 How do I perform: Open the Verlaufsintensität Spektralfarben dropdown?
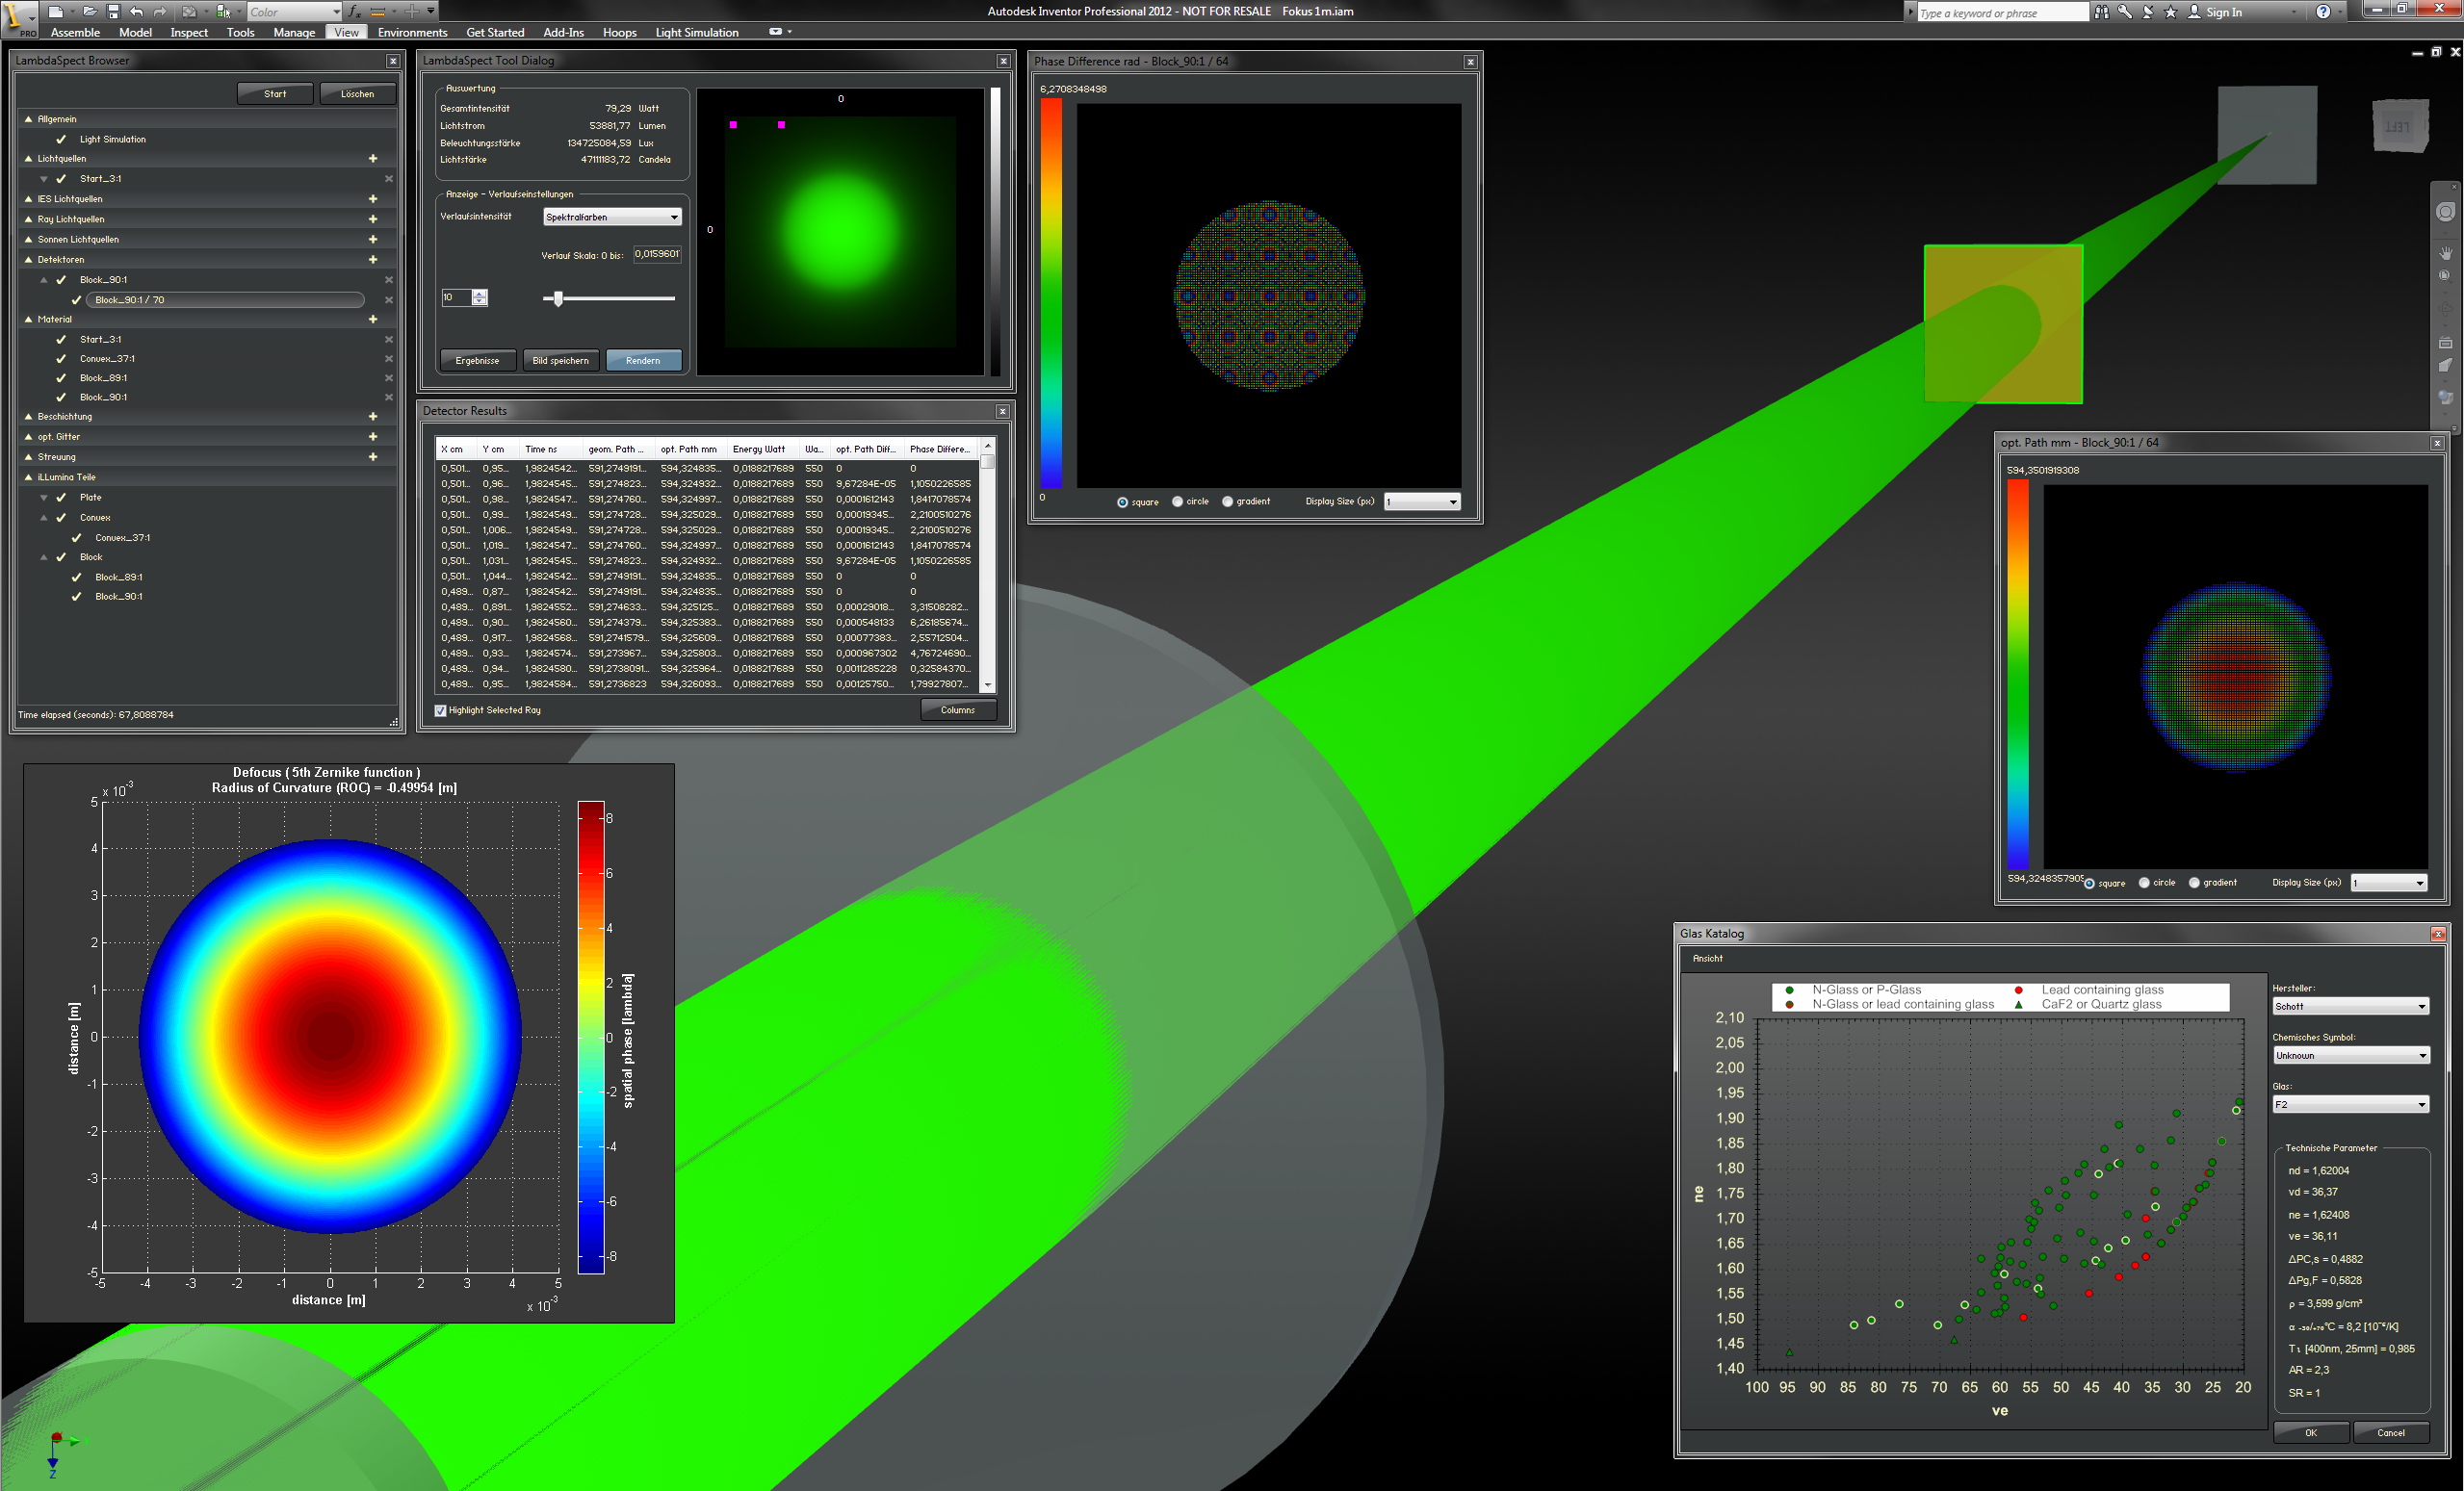(612, 217)
